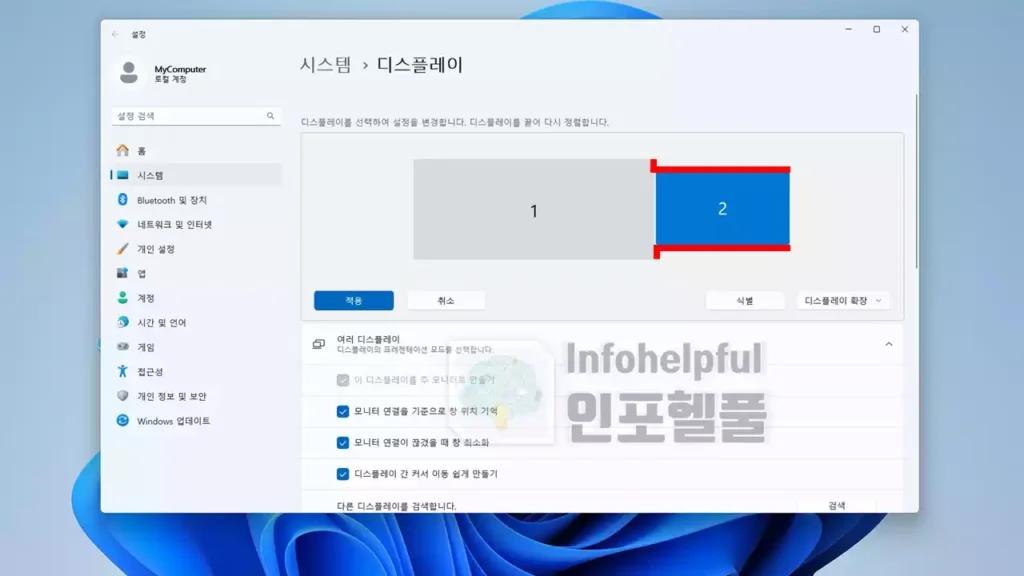
Task: Open 앱 label in sidebar
Action: coord(142,274)
